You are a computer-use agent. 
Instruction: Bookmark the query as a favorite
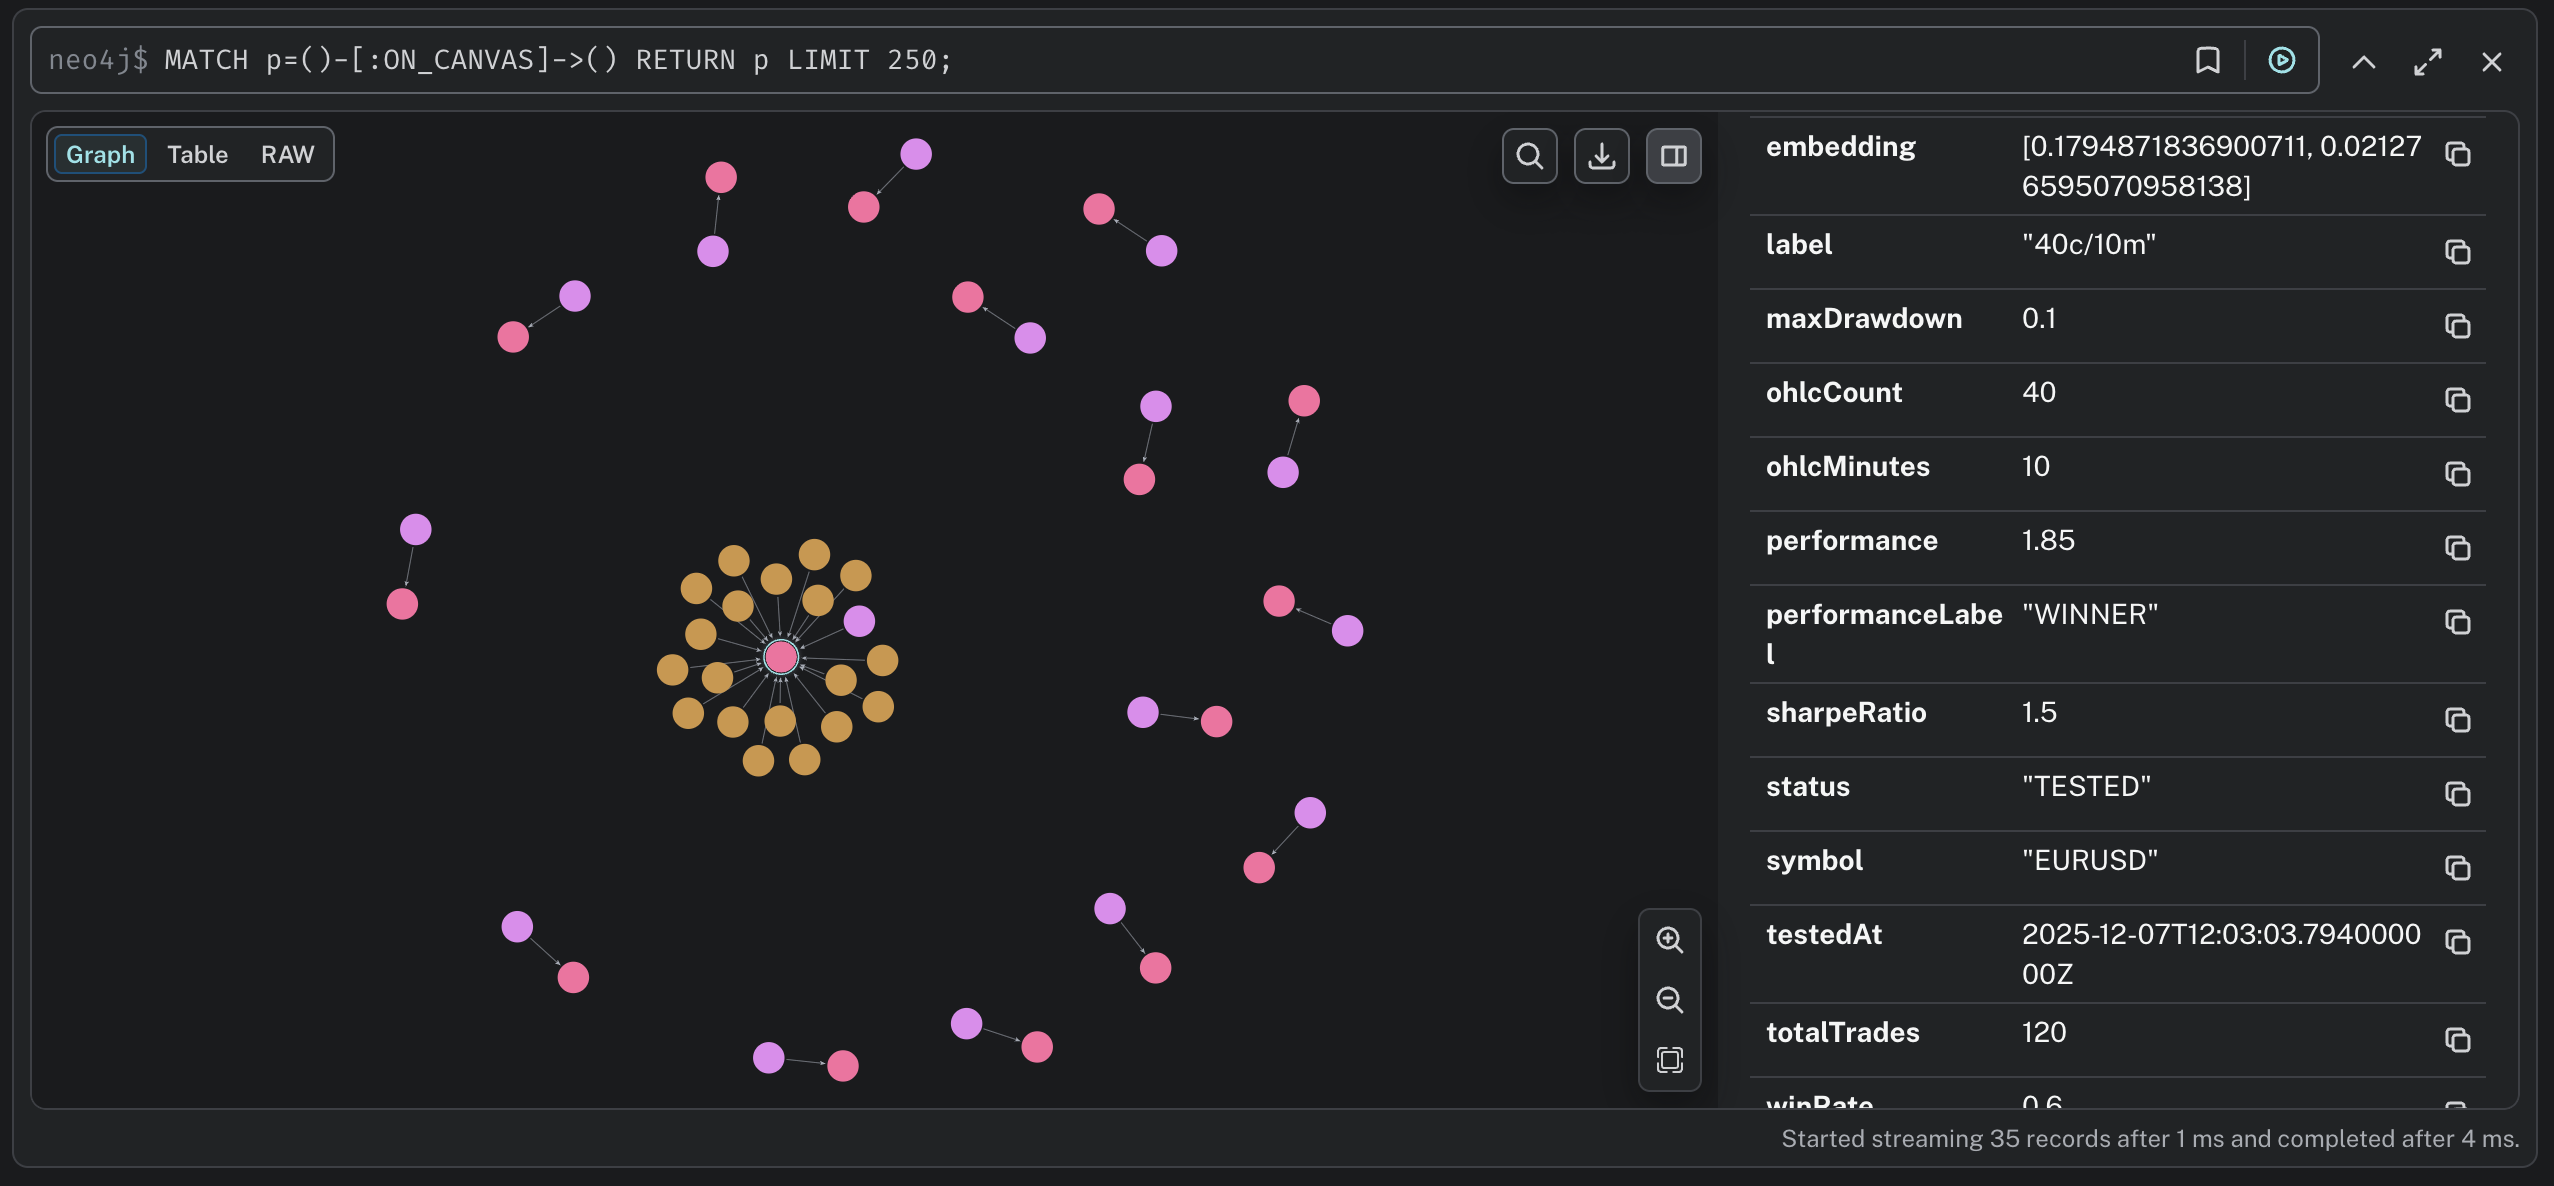(2207, 60)
